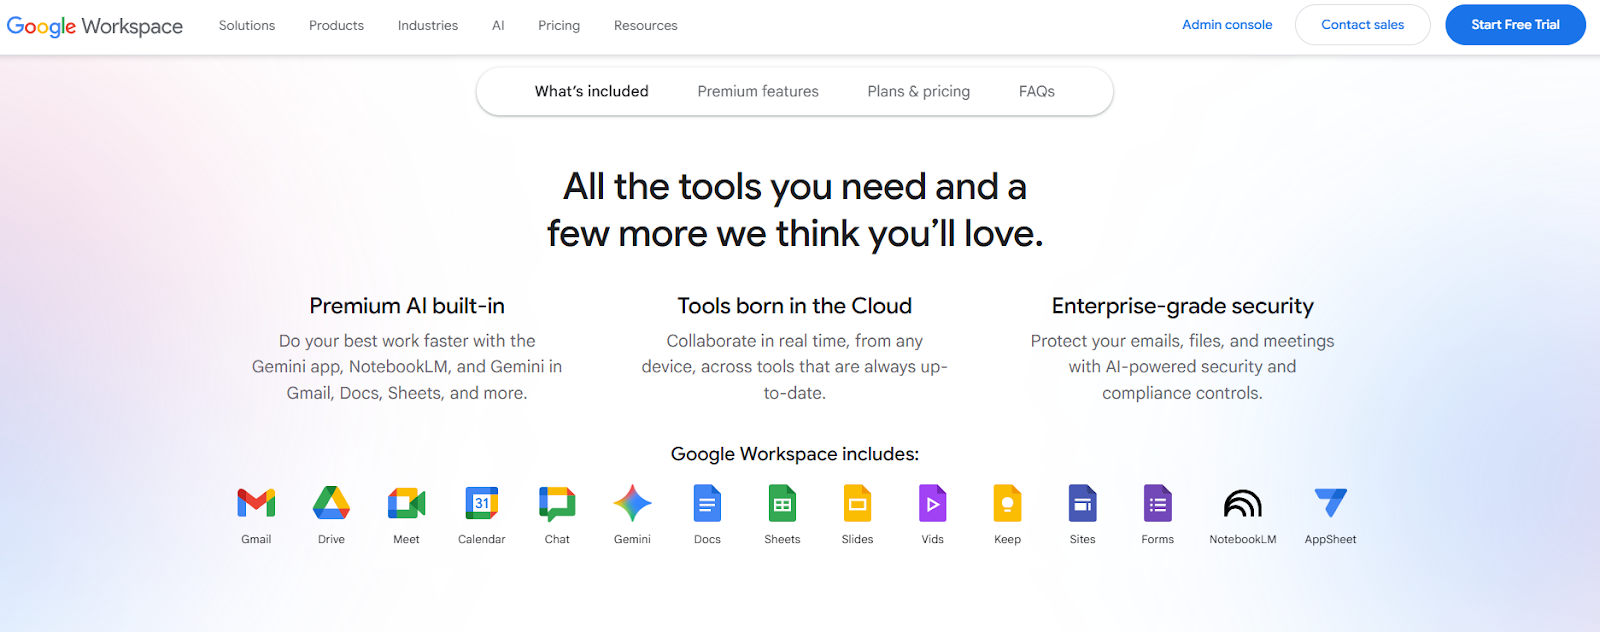The width and height of the screenshot is (1600, 632).
Task: Select the Sites app icon
Action: point(1082,503)
